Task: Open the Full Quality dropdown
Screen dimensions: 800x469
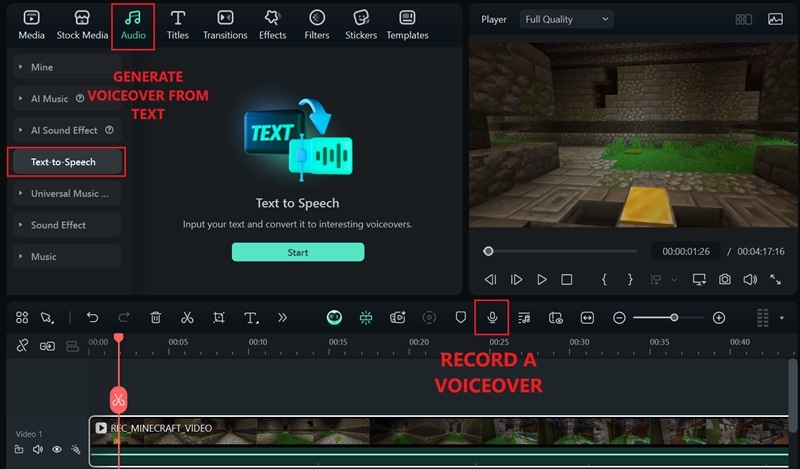Action: coord(566,19)
